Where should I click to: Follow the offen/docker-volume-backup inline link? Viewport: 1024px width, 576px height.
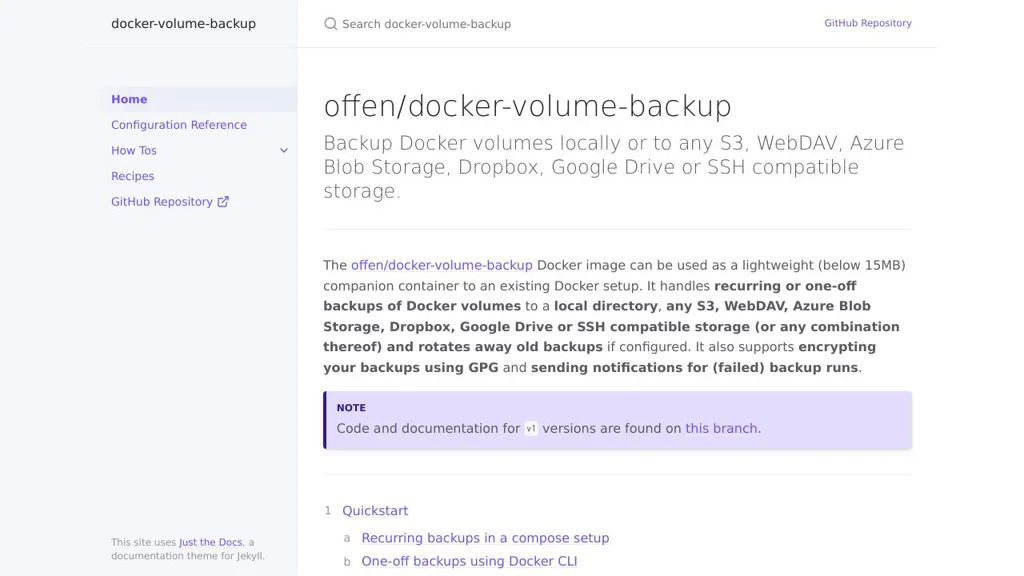(441, 265)
